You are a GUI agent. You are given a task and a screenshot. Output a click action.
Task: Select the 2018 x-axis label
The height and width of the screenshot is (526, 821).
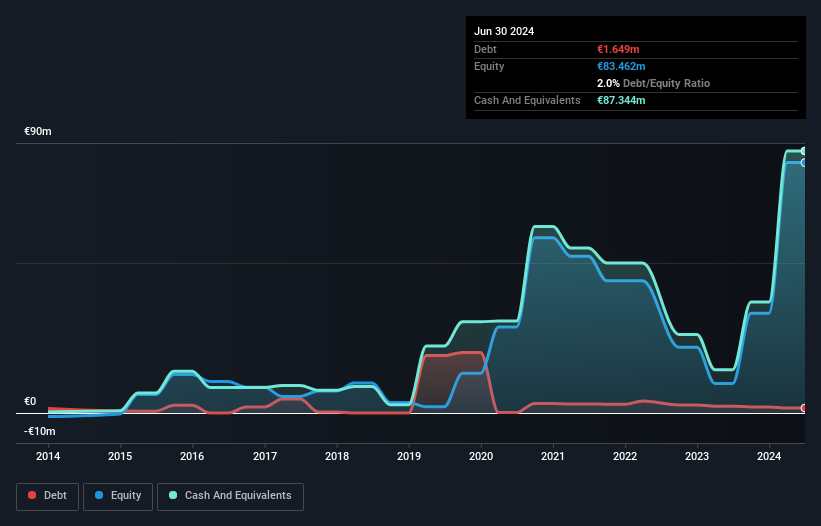pos(337,456)
